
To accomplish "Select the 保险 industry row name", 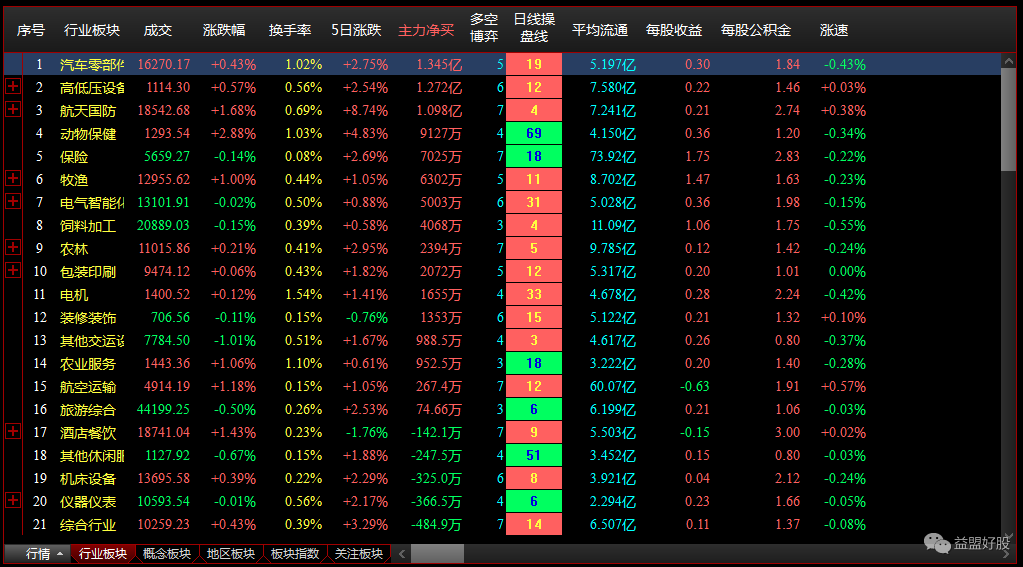I will [x=74, y=157].
